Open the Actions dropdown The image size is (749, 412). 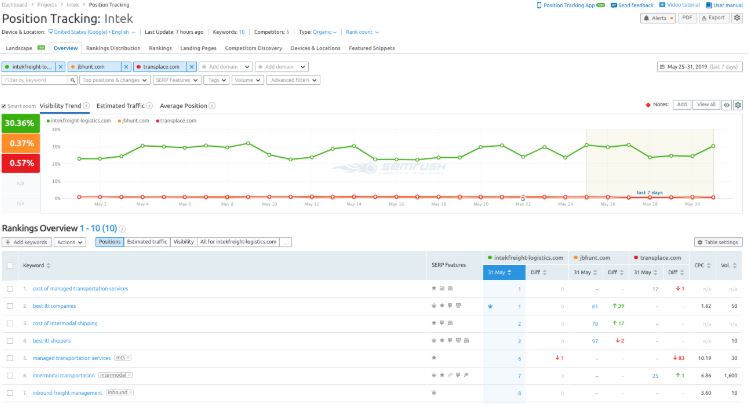[70, 242]
